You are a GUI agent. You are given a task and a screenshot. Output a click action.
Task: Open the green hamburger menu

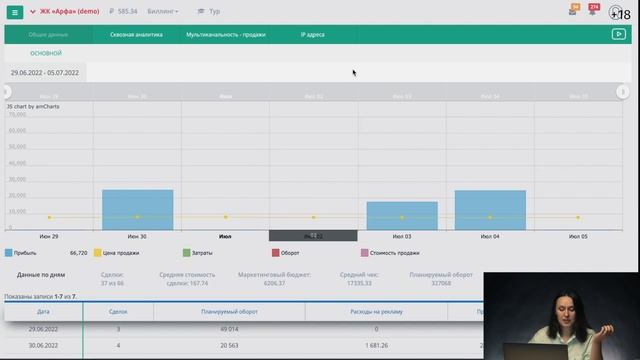click(15, 12)
